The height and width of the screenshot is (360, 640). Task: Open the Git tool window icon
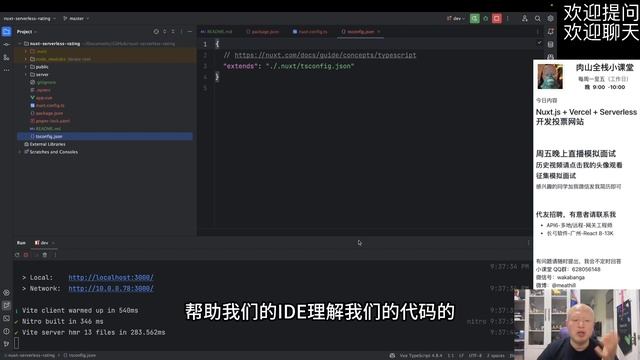(x=7, y=344)
